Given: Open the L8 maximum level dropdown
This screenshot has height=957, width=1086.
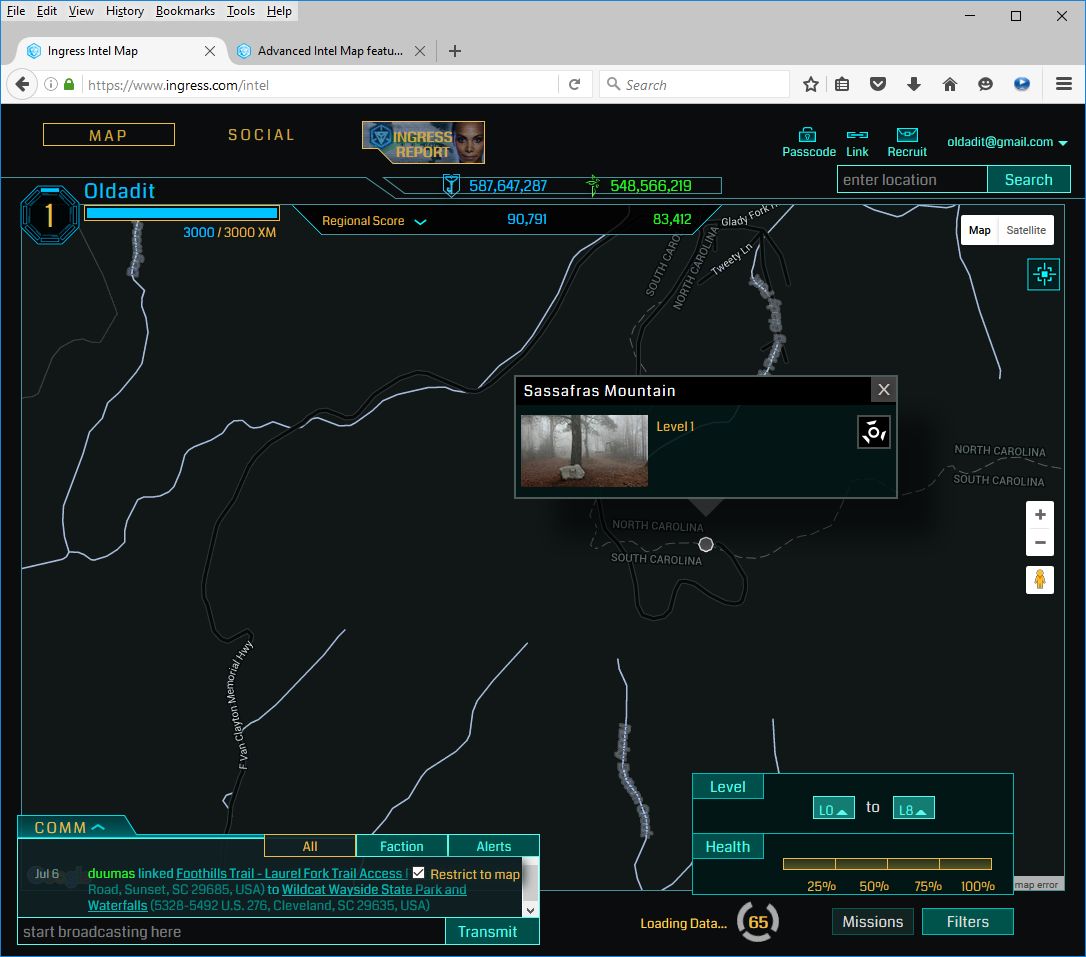Looking at the screenshot, I should pos(913,808).
